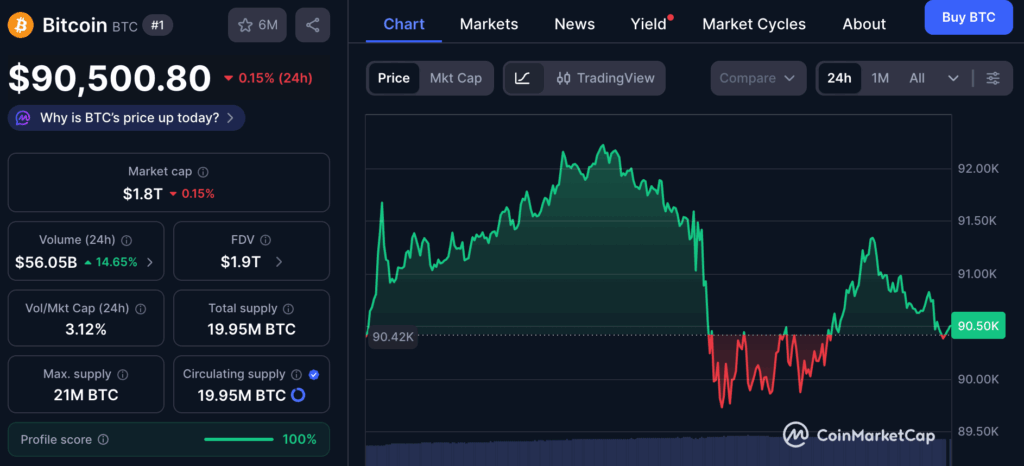
Task: Click the circulating supply verified badge
Action: point(314,374)
